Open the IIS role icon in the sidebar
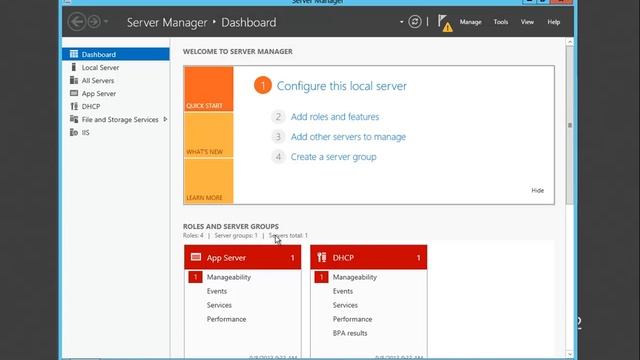Screen dimensions: 640x360 pos(74,132)
